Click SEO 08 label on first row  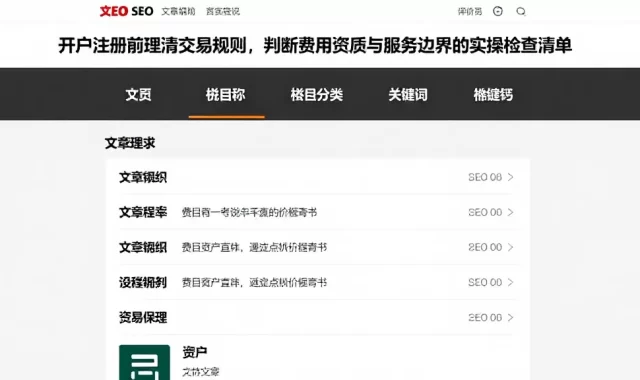(x=485, y=177)
